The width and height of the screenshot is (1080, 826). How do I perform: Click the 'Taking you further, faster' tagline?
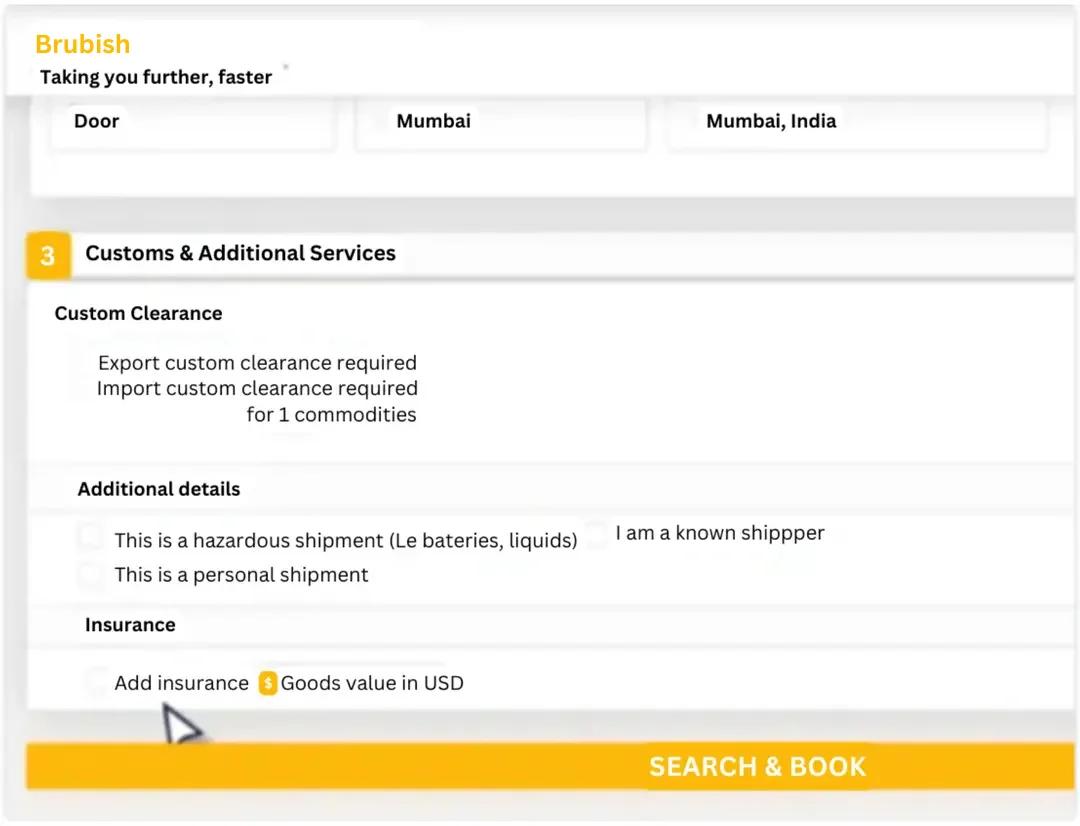click(x=155, y=77)
